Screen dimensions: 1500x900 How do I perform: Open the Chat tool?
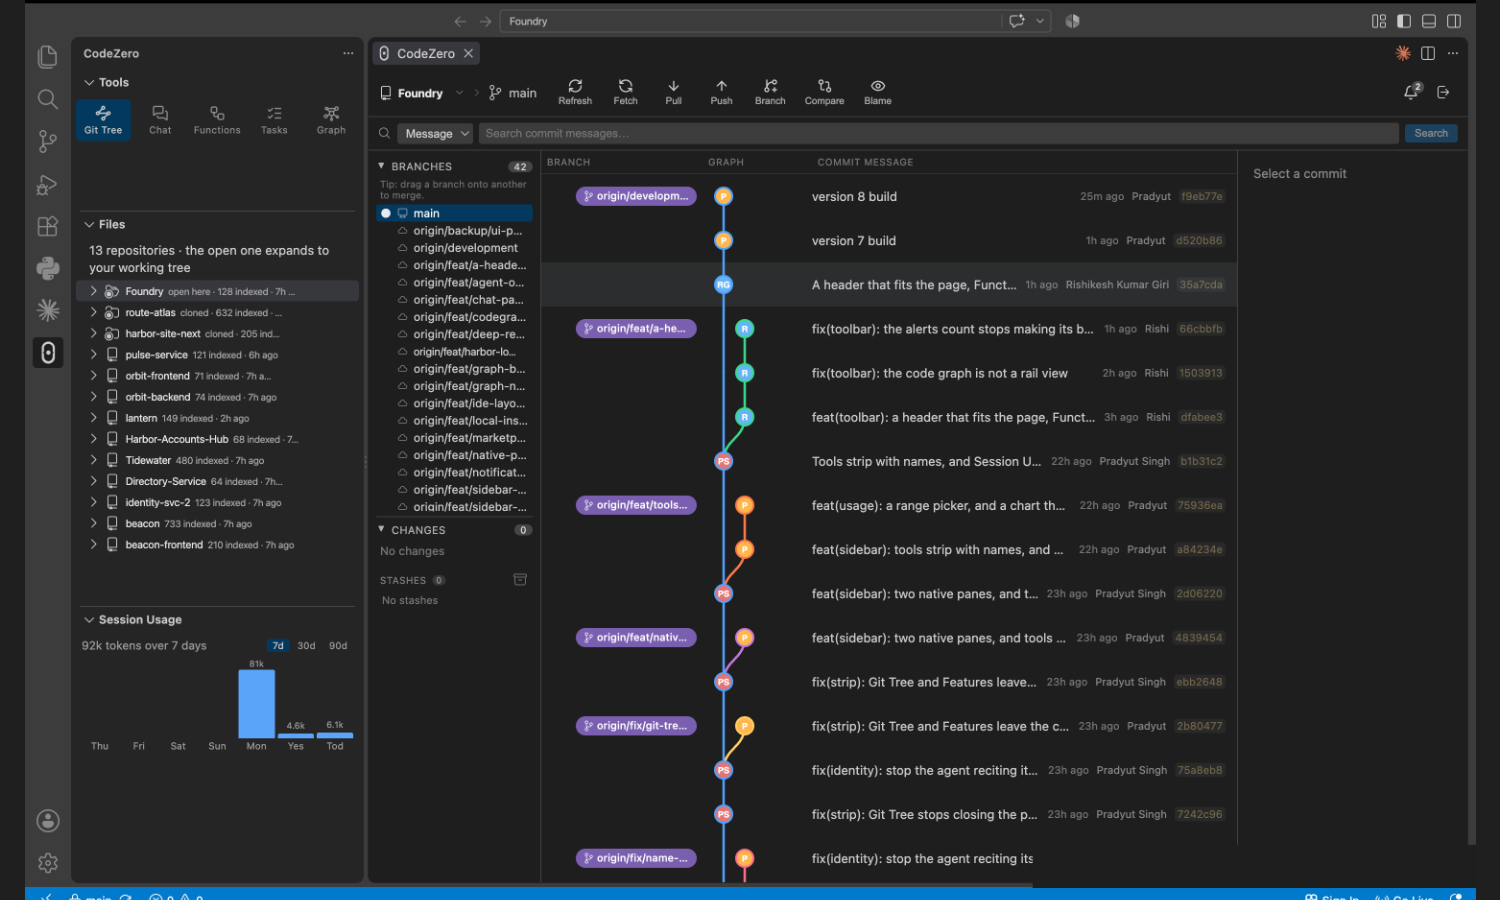click(160, 120)
